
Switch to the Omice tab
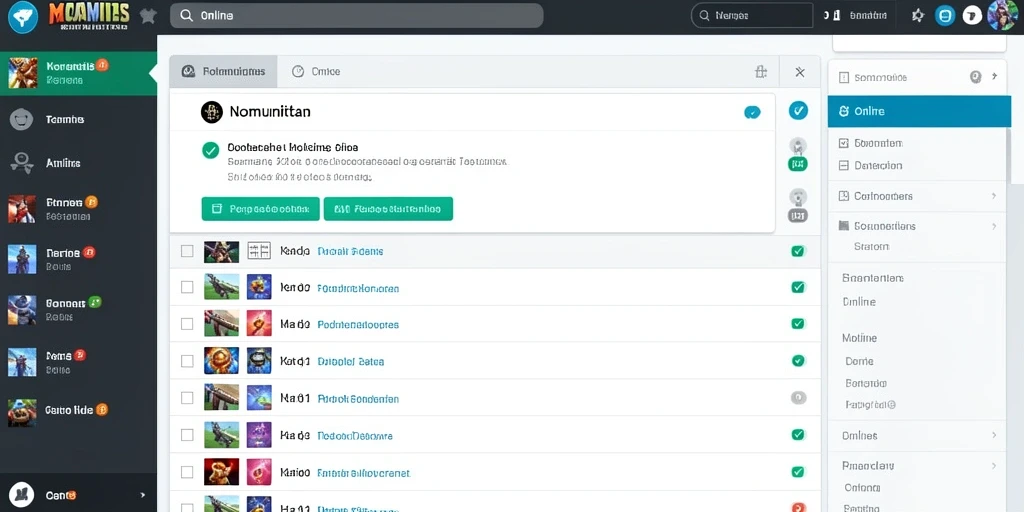317,72
